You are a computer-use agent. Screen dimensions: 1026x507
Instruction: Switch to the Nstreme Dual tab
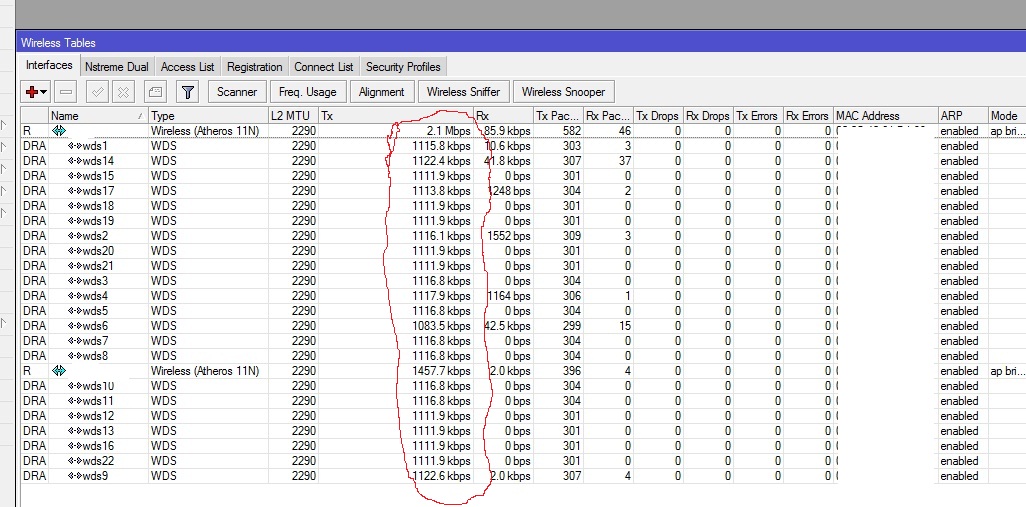116,67
